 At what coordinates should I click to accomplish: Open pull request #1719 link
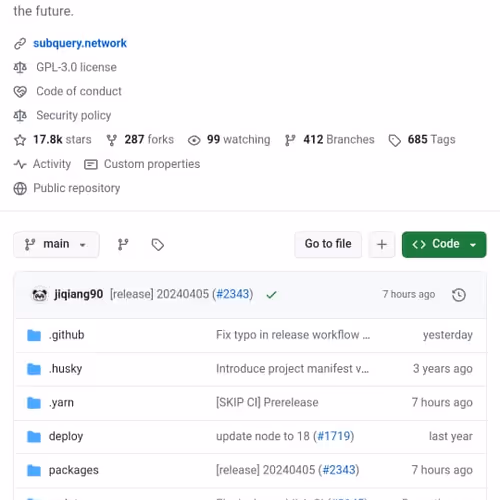pos(334,436)
